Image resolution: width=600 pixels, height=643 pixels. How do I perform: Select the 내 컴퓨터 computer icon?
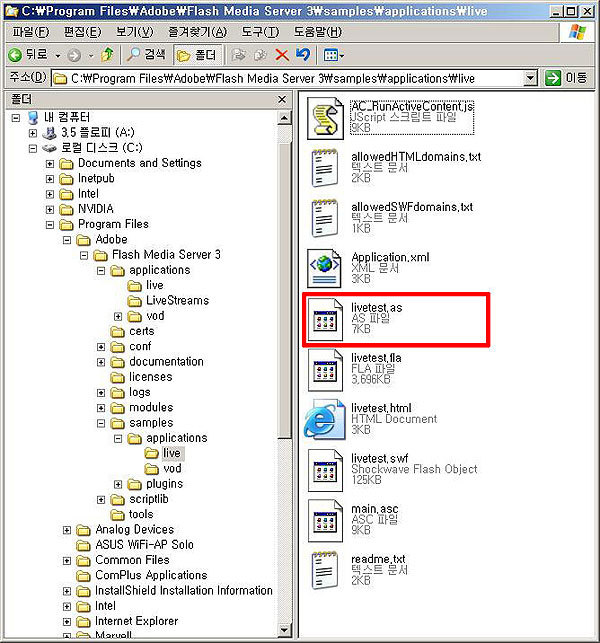33,118
